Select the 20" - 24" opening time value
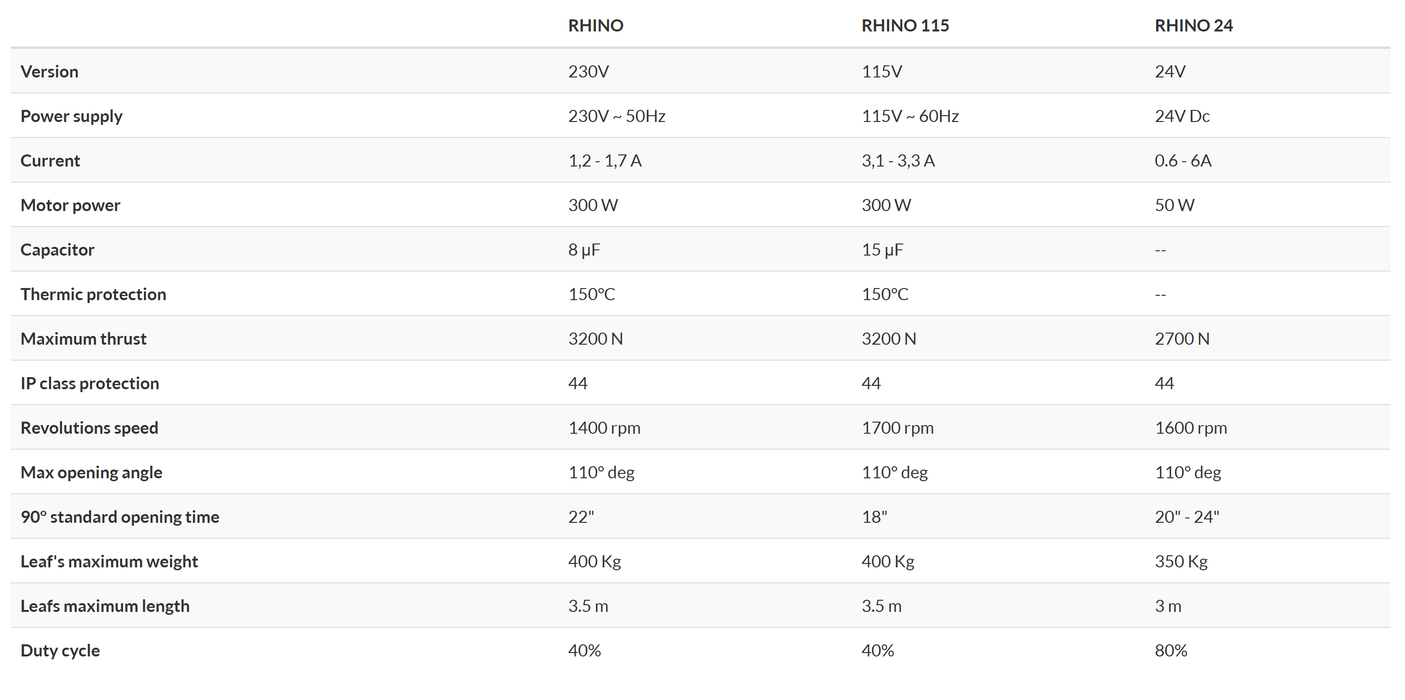 [x=1186, y=517]
